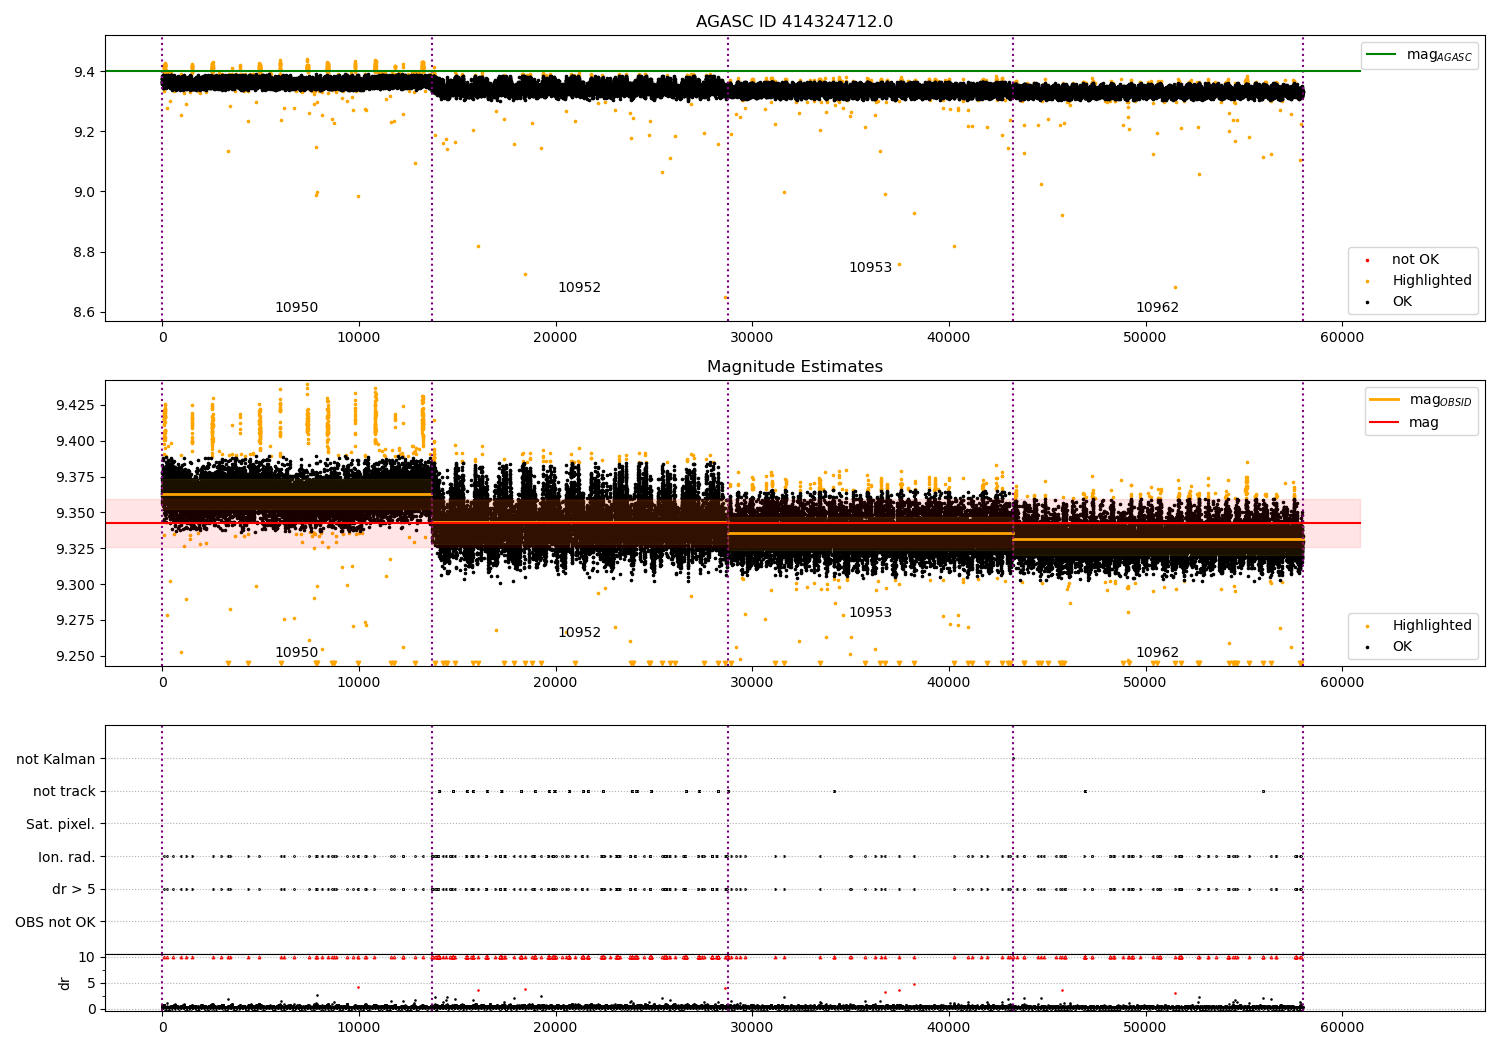Click the 9.350 y-axis tick
This screenshot has height=1050, width=1500.
tap(75, 513)
